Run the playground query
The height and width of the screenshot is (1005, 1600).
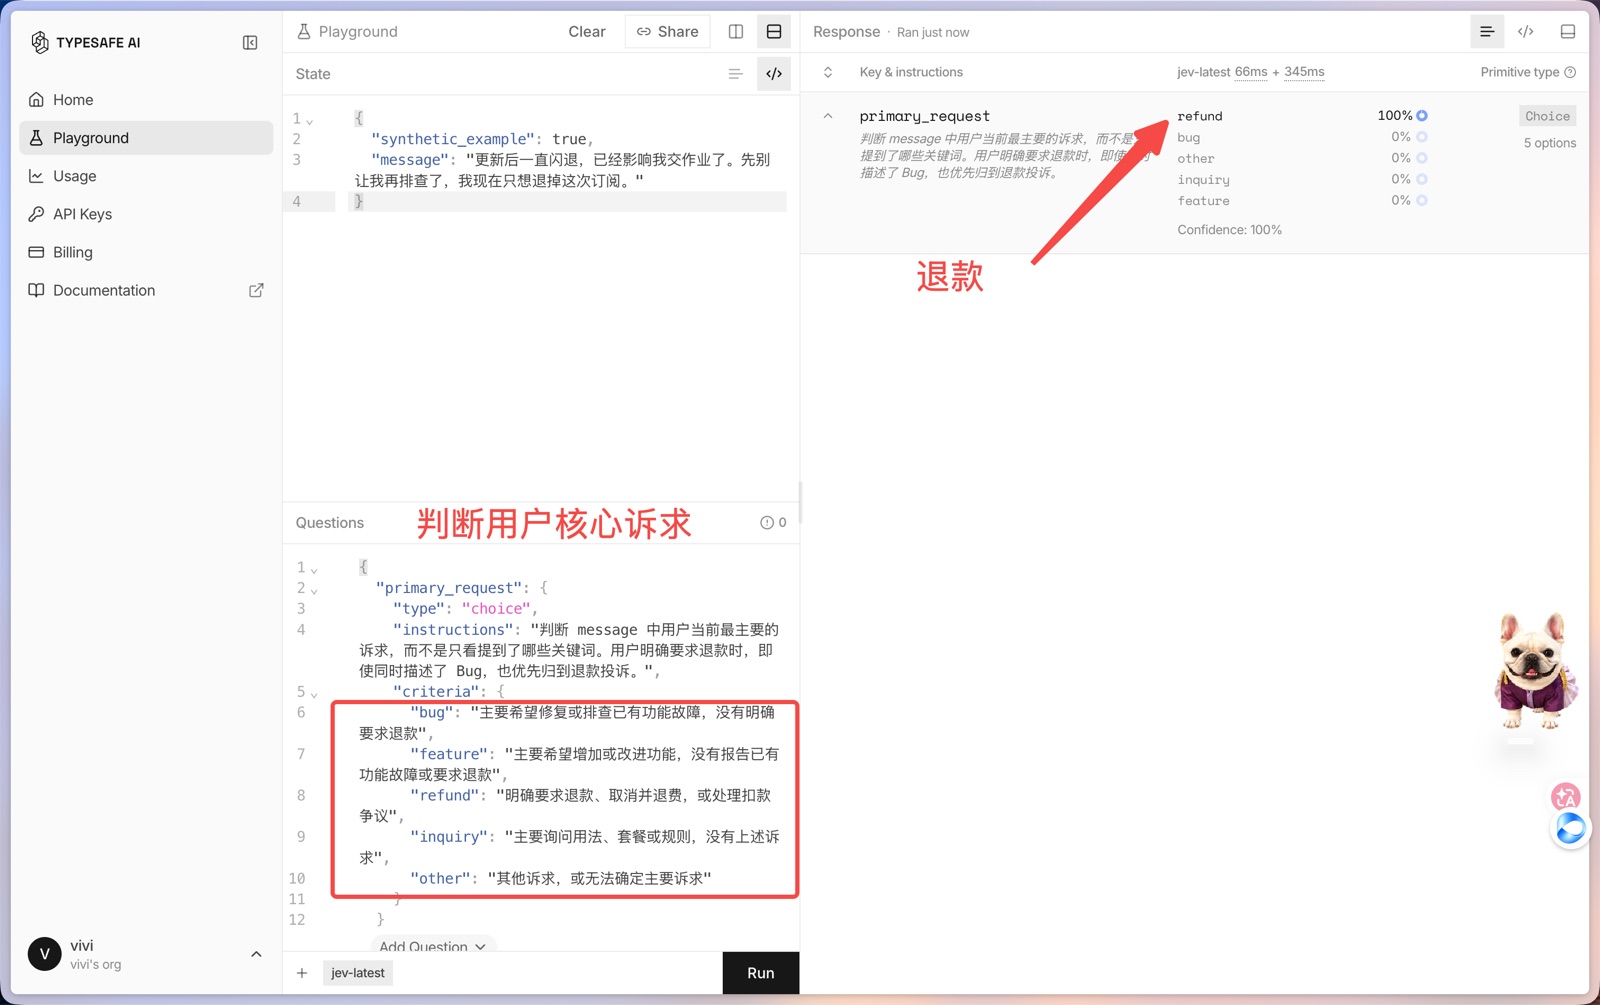(x=761, y=973)
